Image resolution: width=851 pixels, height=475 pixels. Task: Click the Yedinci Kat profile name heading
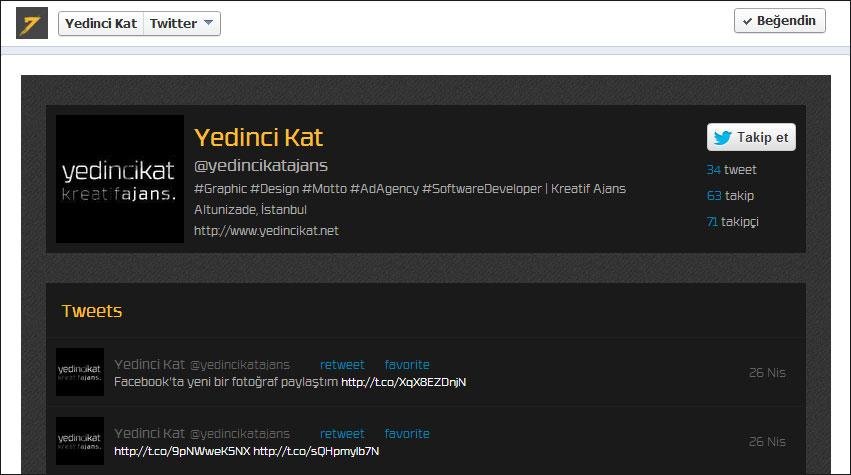[x=258, y=137]
